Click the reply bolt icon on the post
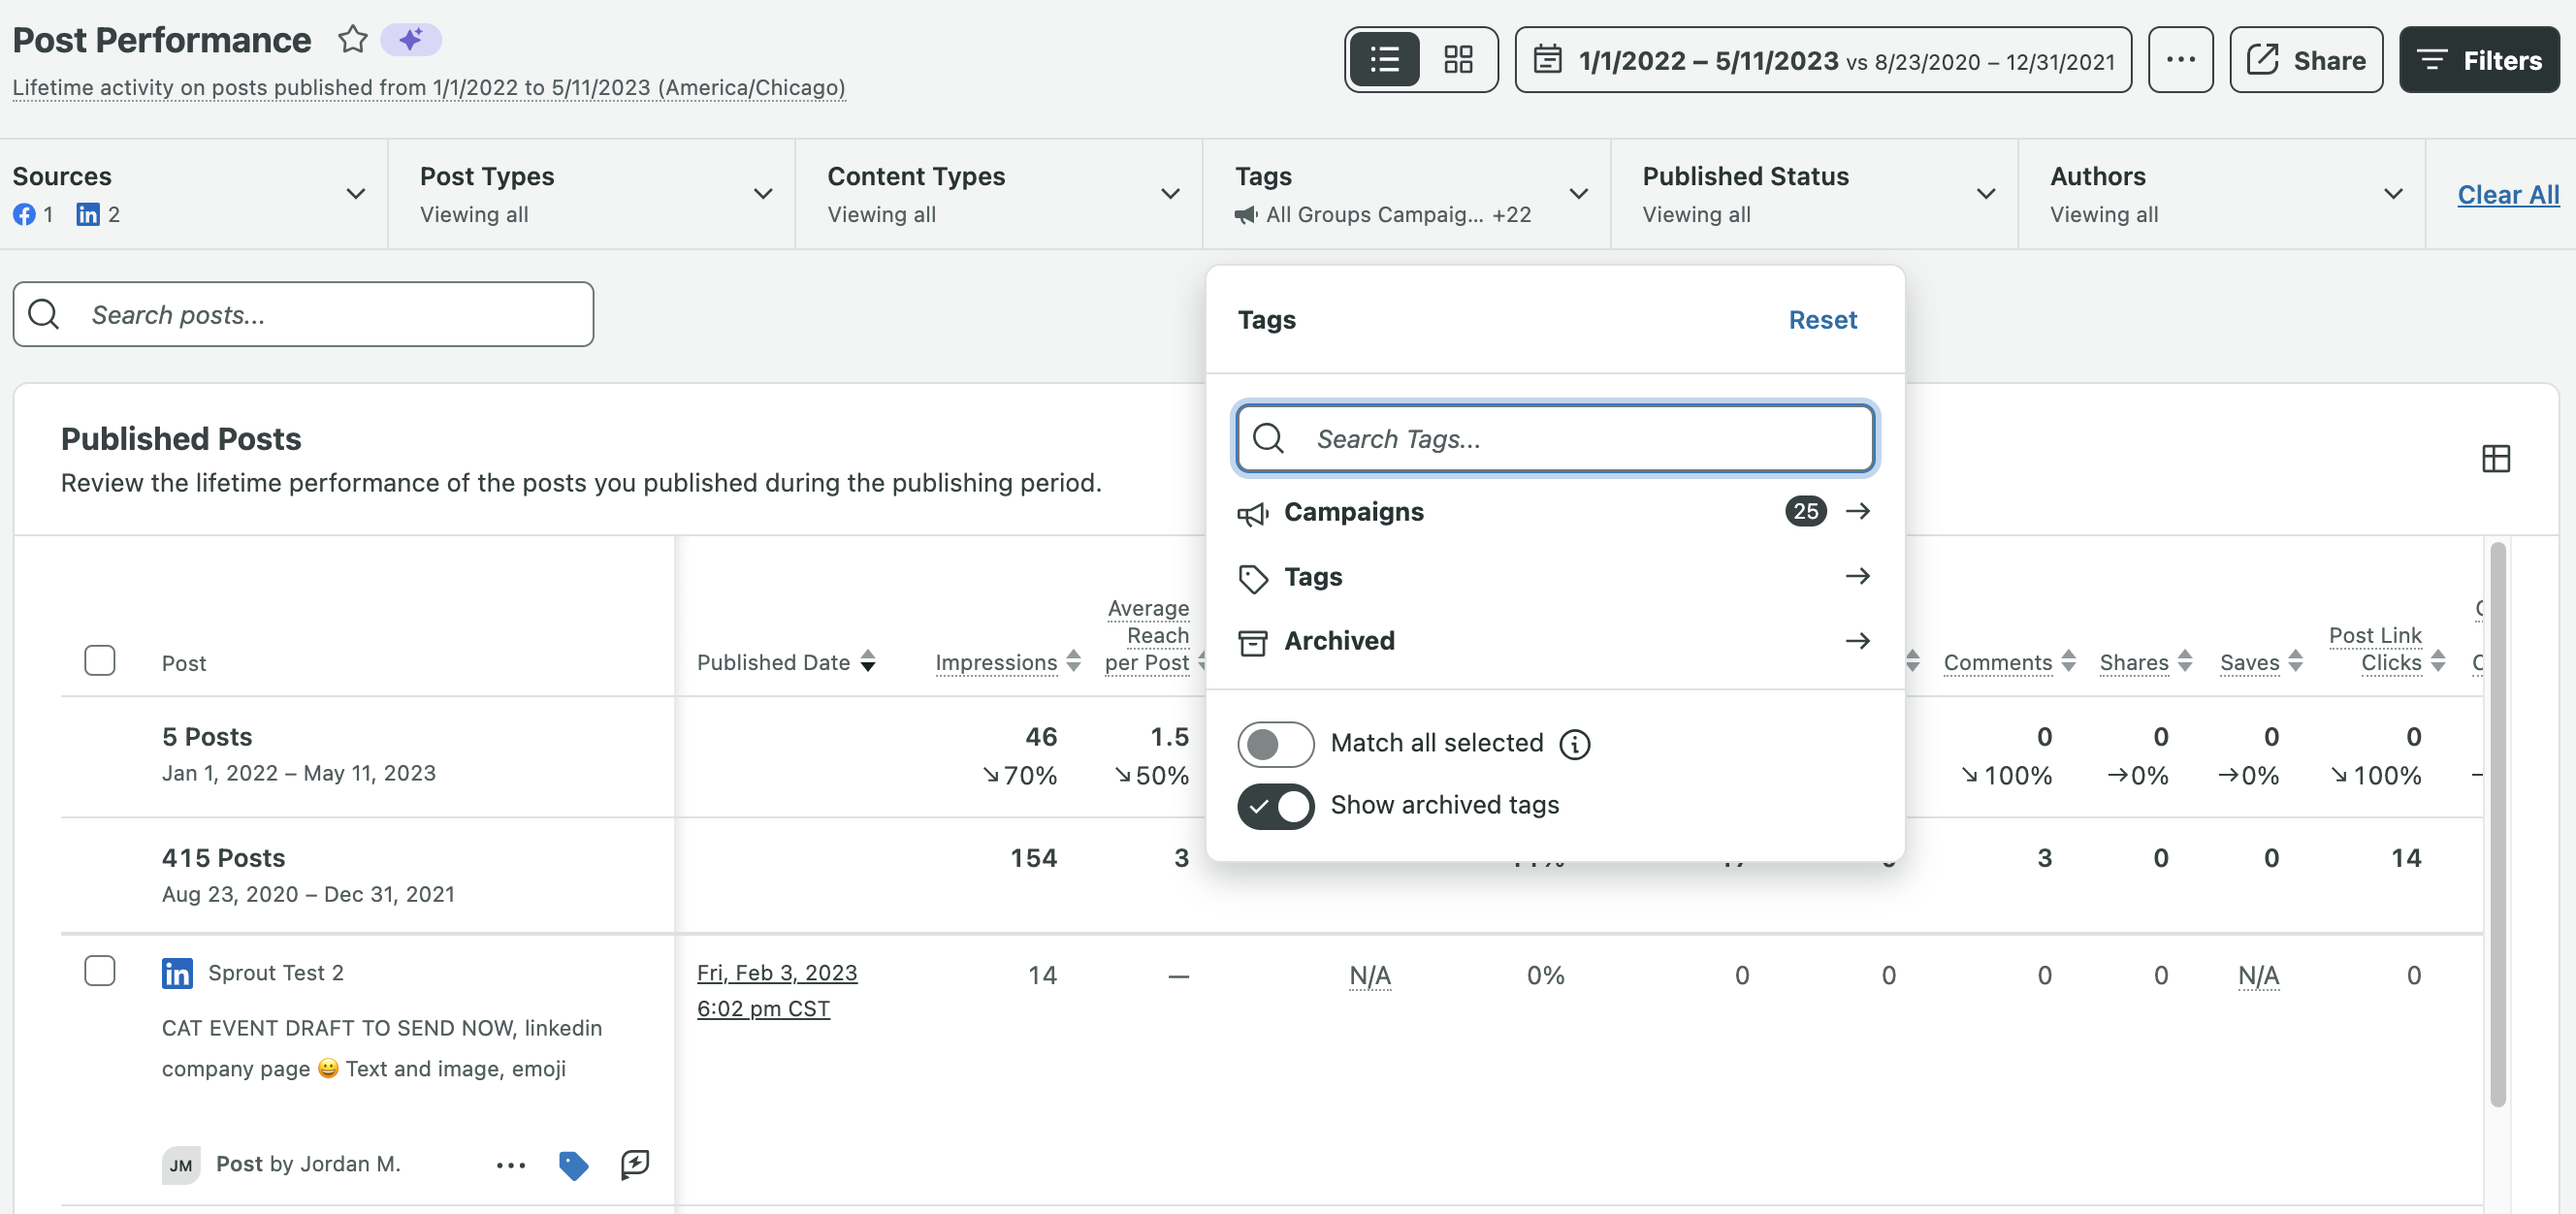The width and height of the screenshot is (2576, 1214). pyautogui.click(x=635, y=1164)
